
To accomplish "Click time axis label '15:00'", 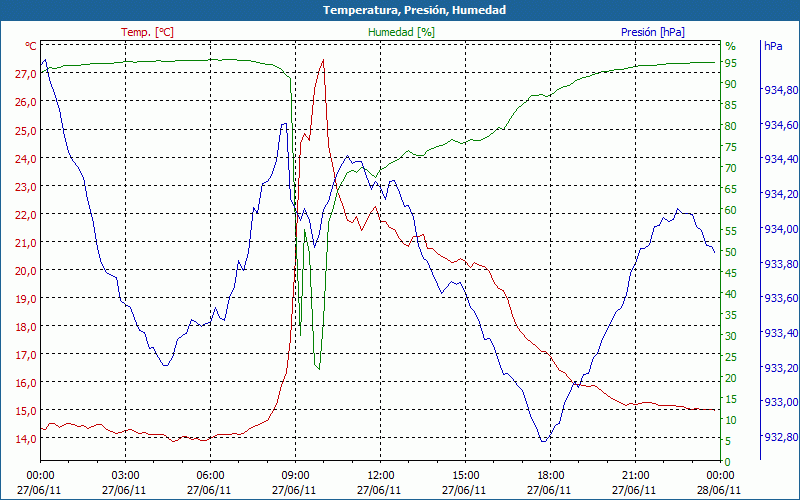I will 465,476.
